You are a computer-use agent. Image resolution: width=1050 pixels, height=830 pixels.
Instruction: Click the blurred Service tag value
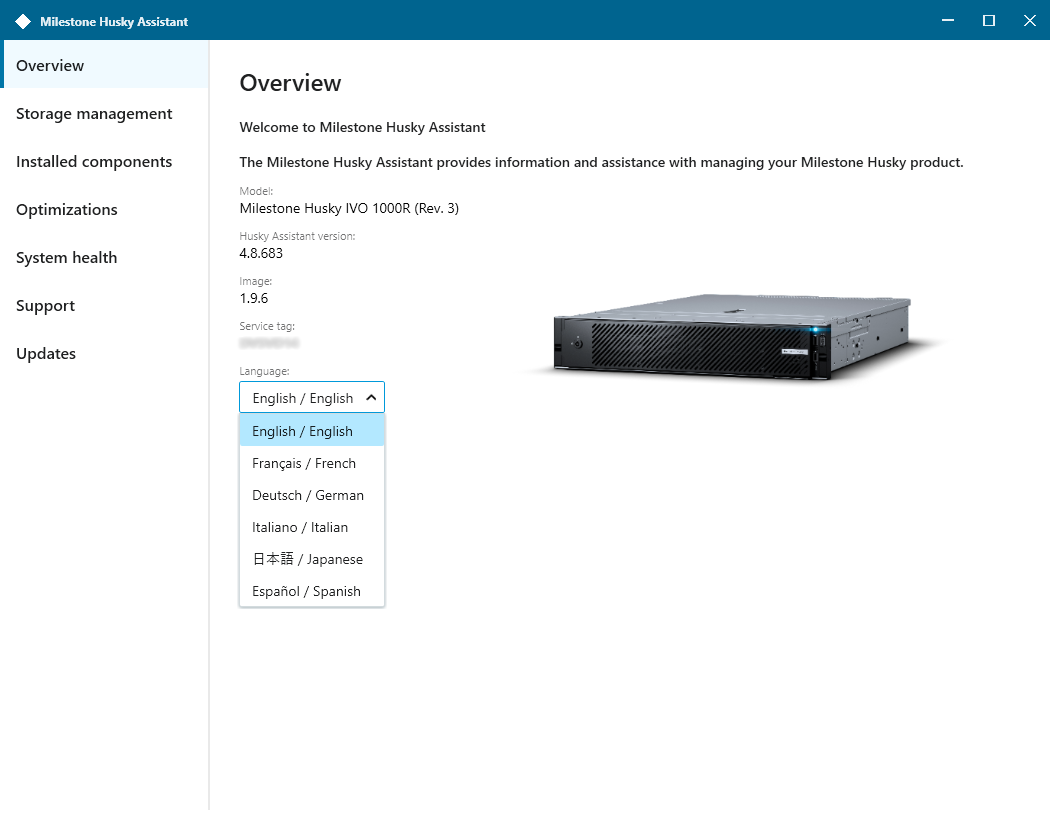click(x=269, y=343)
